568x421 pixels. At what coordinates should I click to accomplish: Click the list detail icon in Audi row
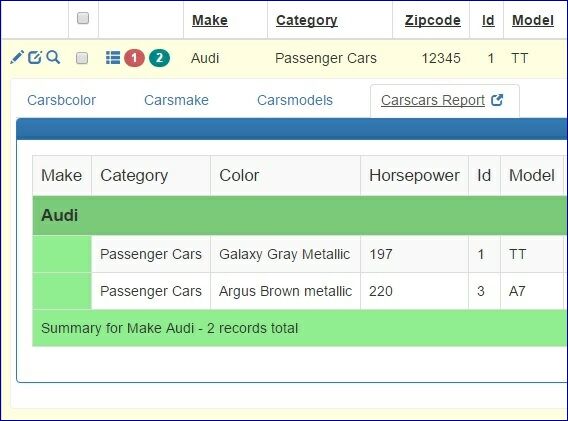click(x=113, y=58)
